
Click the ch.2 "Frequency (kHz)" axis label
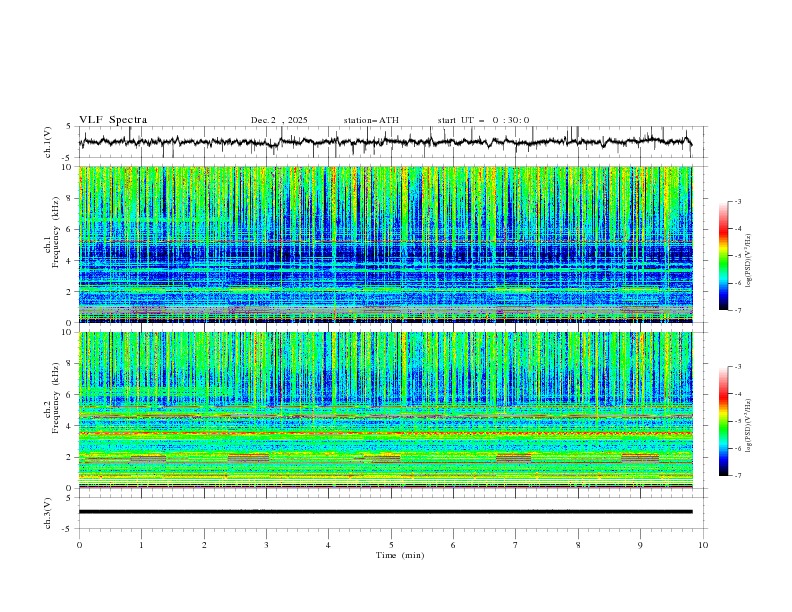pos(55,398)
